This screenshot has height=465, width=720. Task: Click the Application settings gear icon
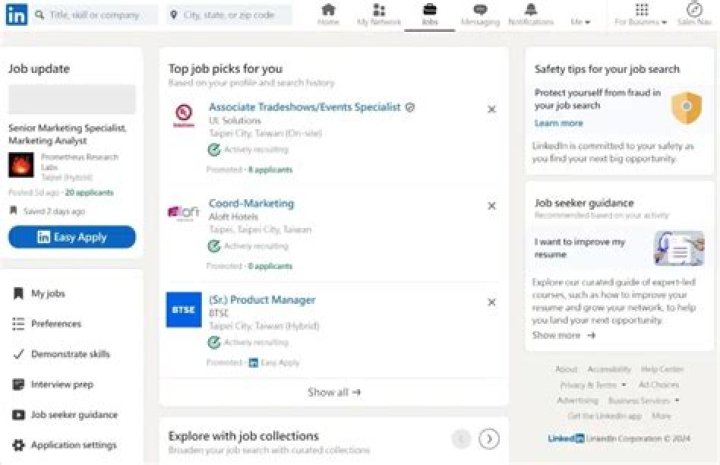[x=18, y=445]
